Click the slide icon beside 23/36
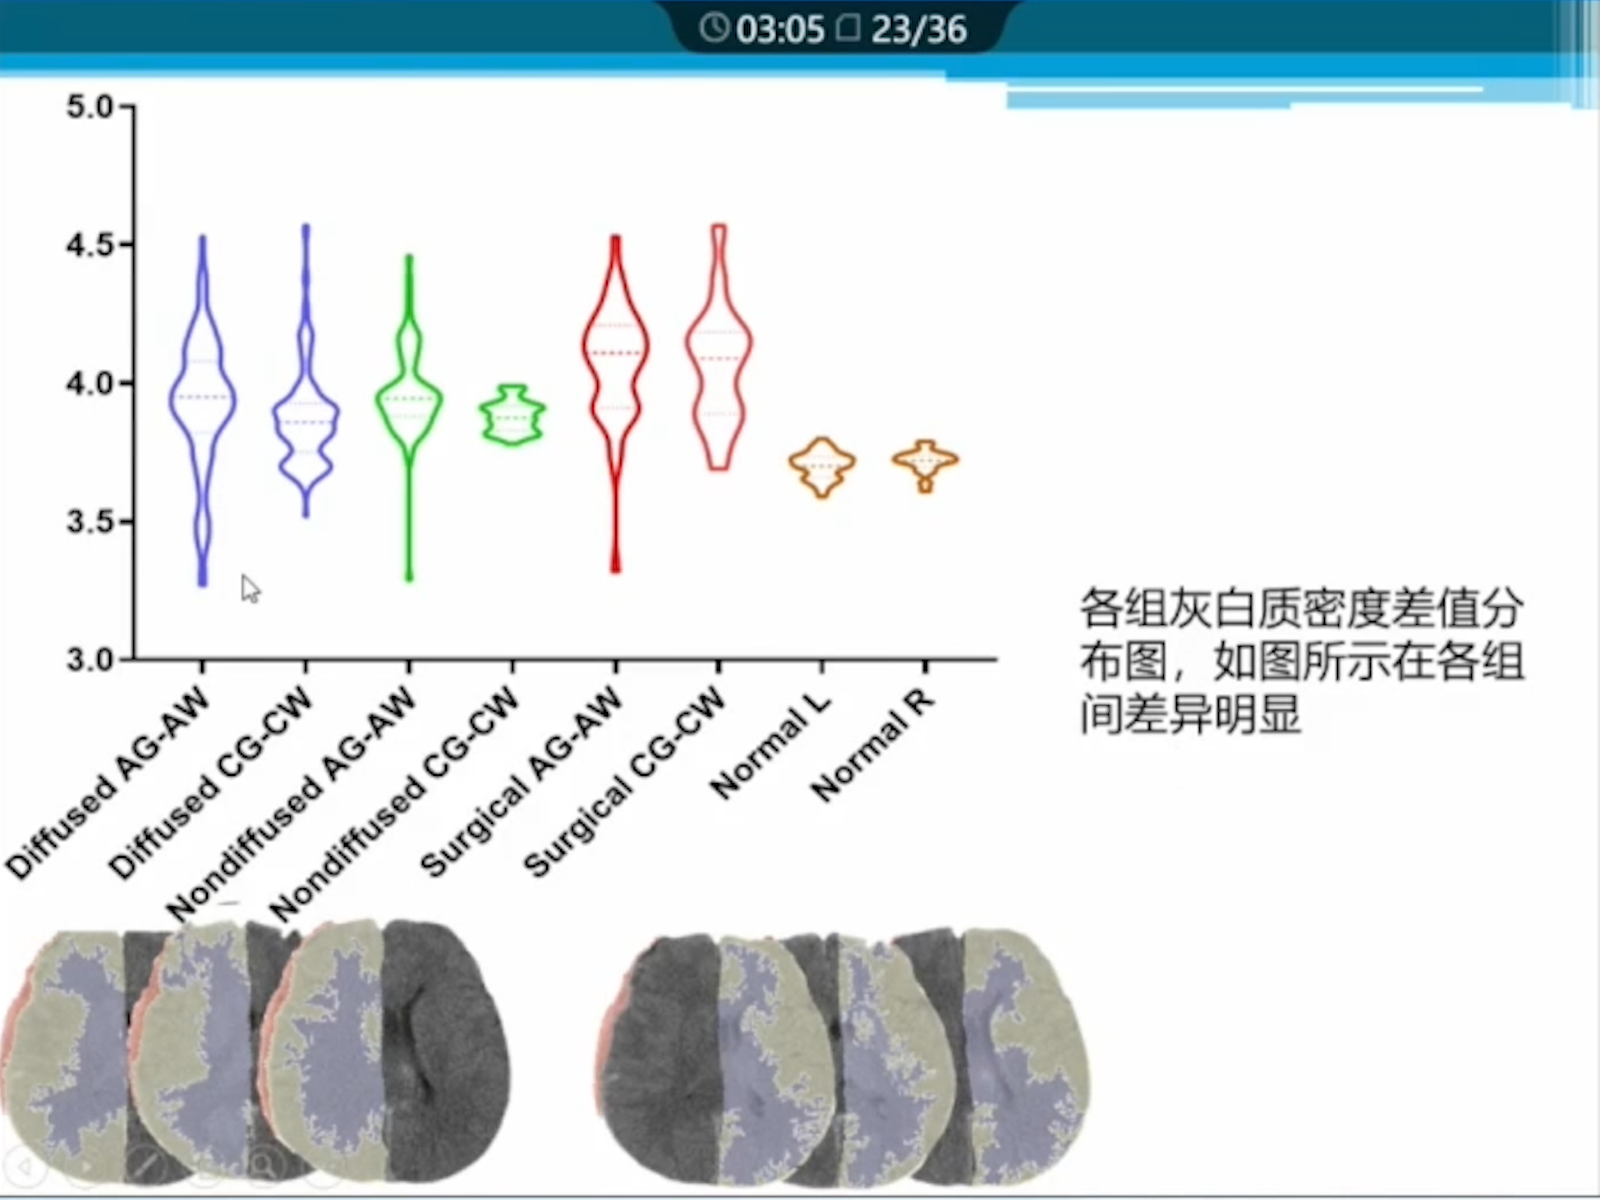This screenshot has height=1200, width=1600. [848, 28]
